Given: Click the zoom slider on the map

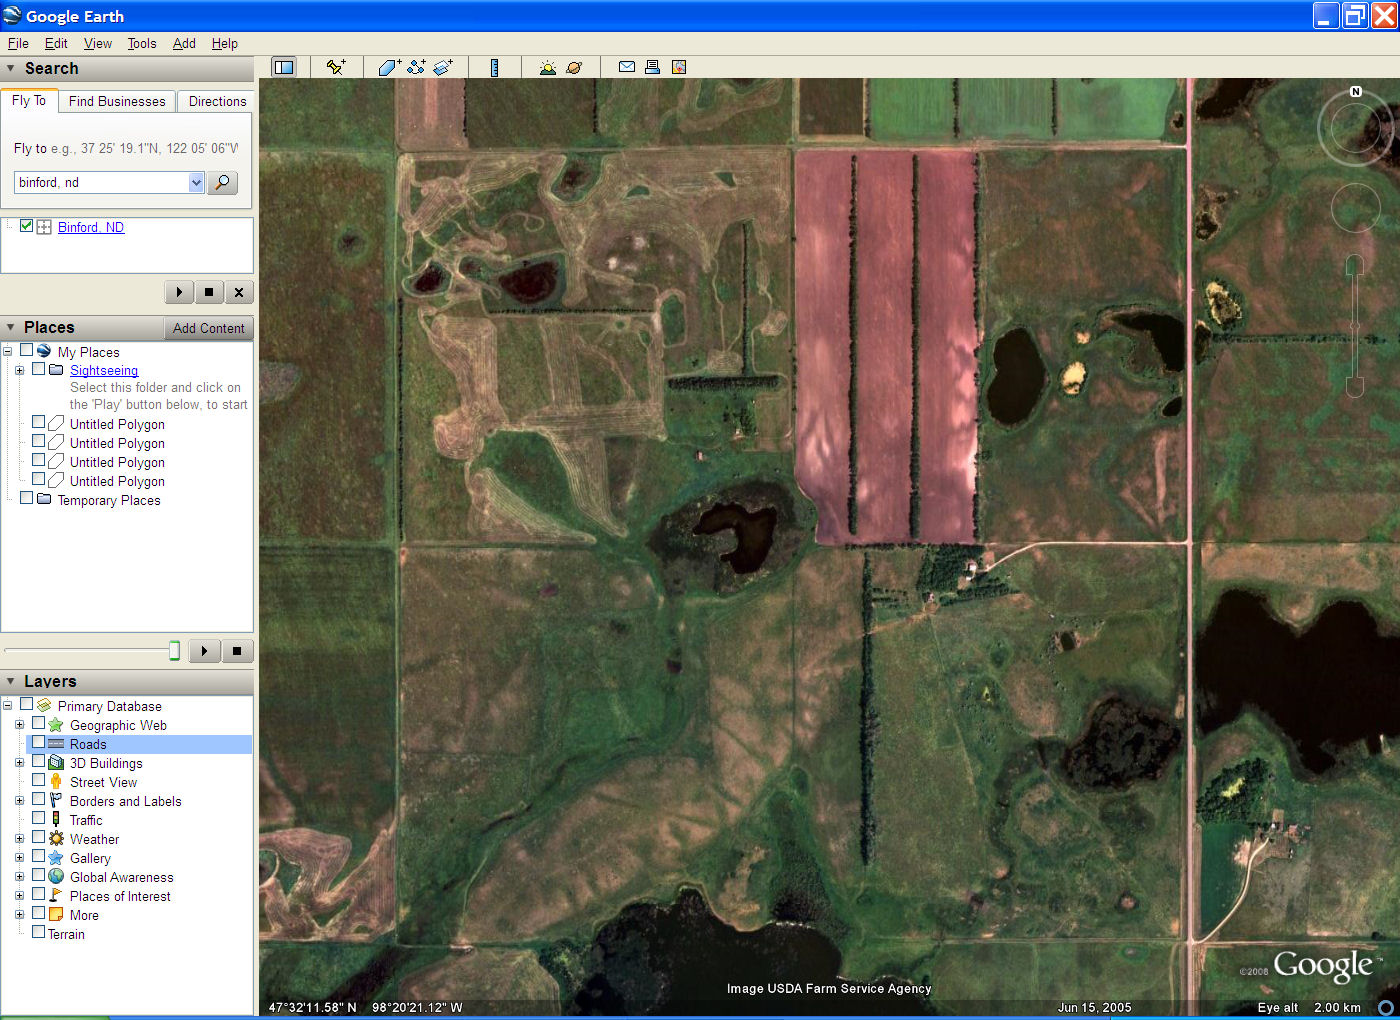Looking at the screenshot, I should (1355, 326).
